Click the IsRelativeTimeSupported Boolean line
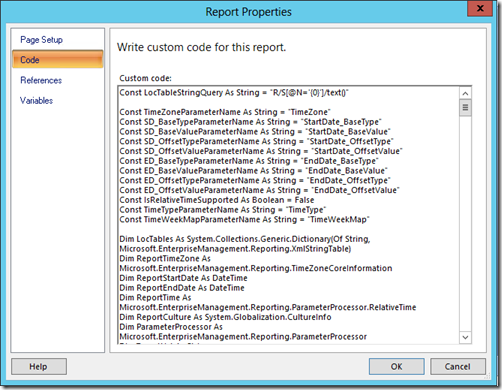The image size is (502, 390). 217,200
